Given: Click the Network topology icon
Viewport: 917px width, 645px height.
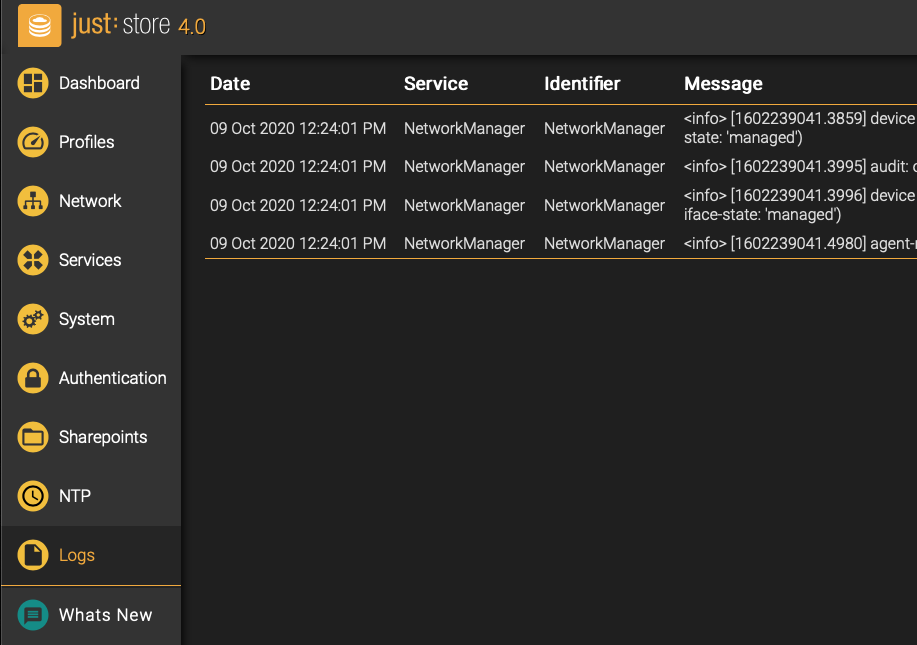Looking at the screenshot, I should 33,201.
